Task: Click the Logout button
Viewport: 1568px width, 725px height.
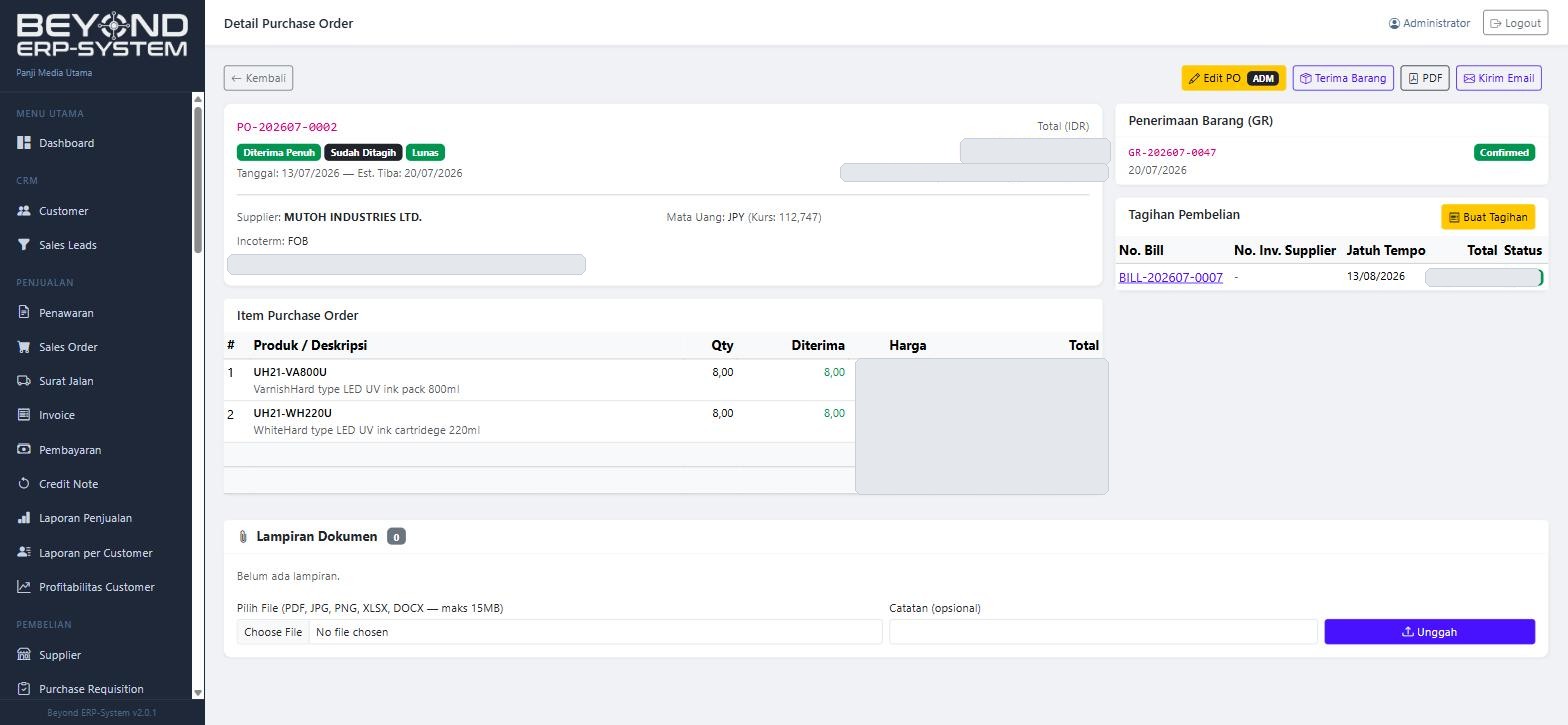Action: click(1515, 23)
